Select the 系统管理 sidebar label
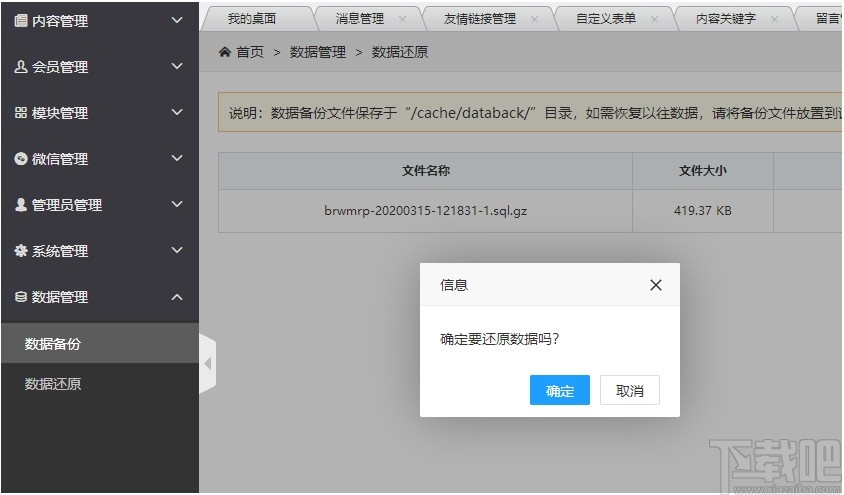Viewport: 844px width, 495px height. 60,251
